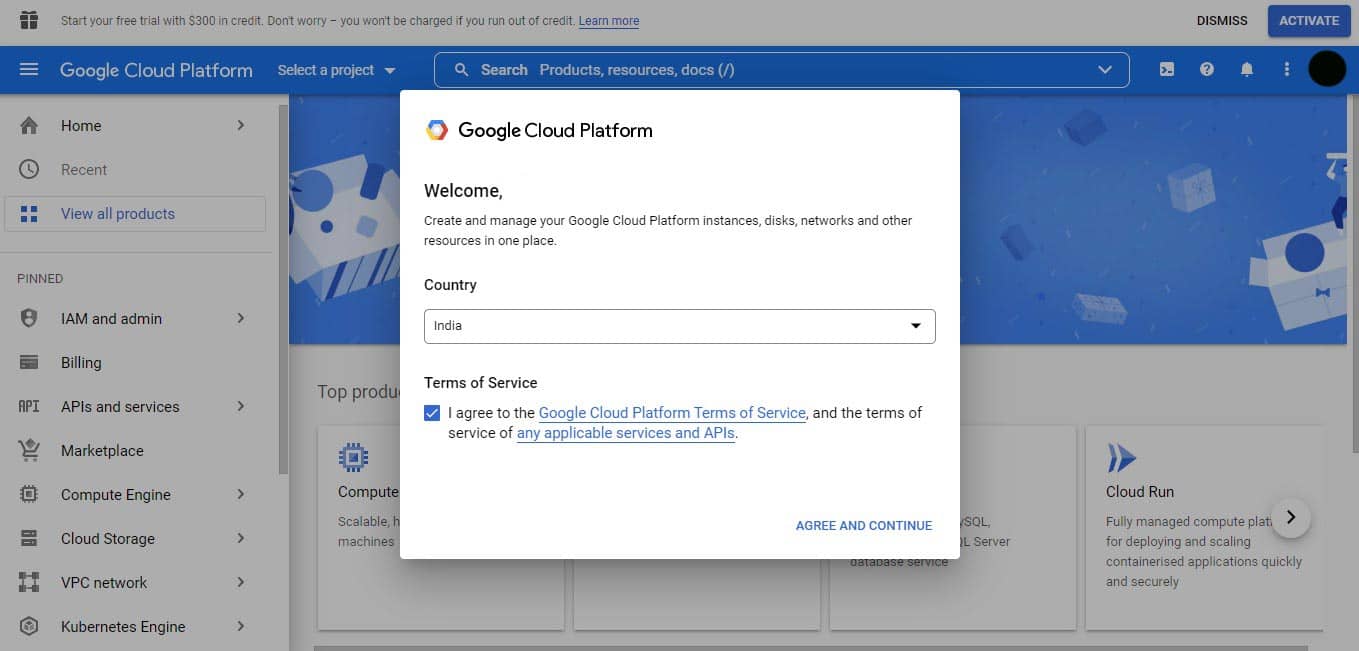Open the help question mark icon
Viewport: 1359px width, 651px height.
click(1207, 70)
